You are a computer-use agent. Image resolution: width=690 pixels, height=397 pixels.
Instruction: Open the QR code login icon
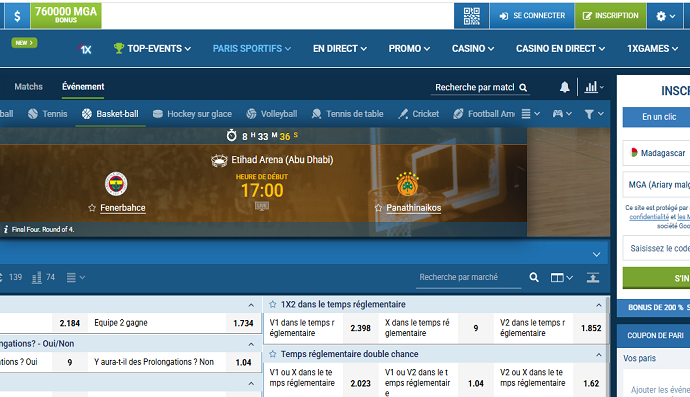[x=471, y=16]
